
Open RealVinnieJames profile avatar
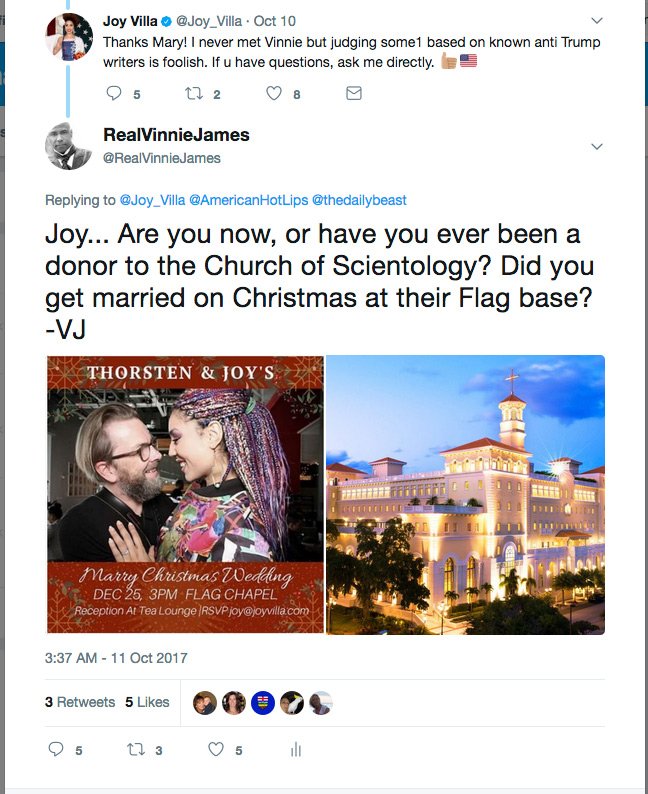click(69, 146)
